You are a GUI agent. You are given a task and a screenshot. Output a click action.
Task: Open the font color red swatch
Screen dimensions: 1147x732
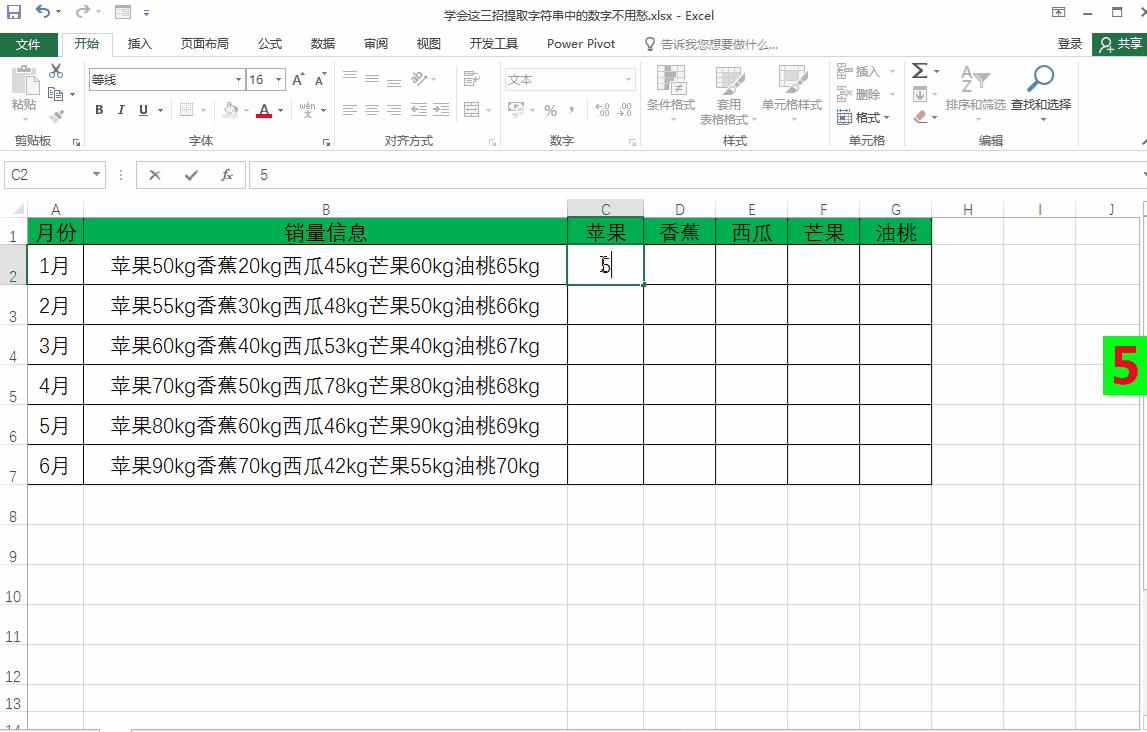265,110
